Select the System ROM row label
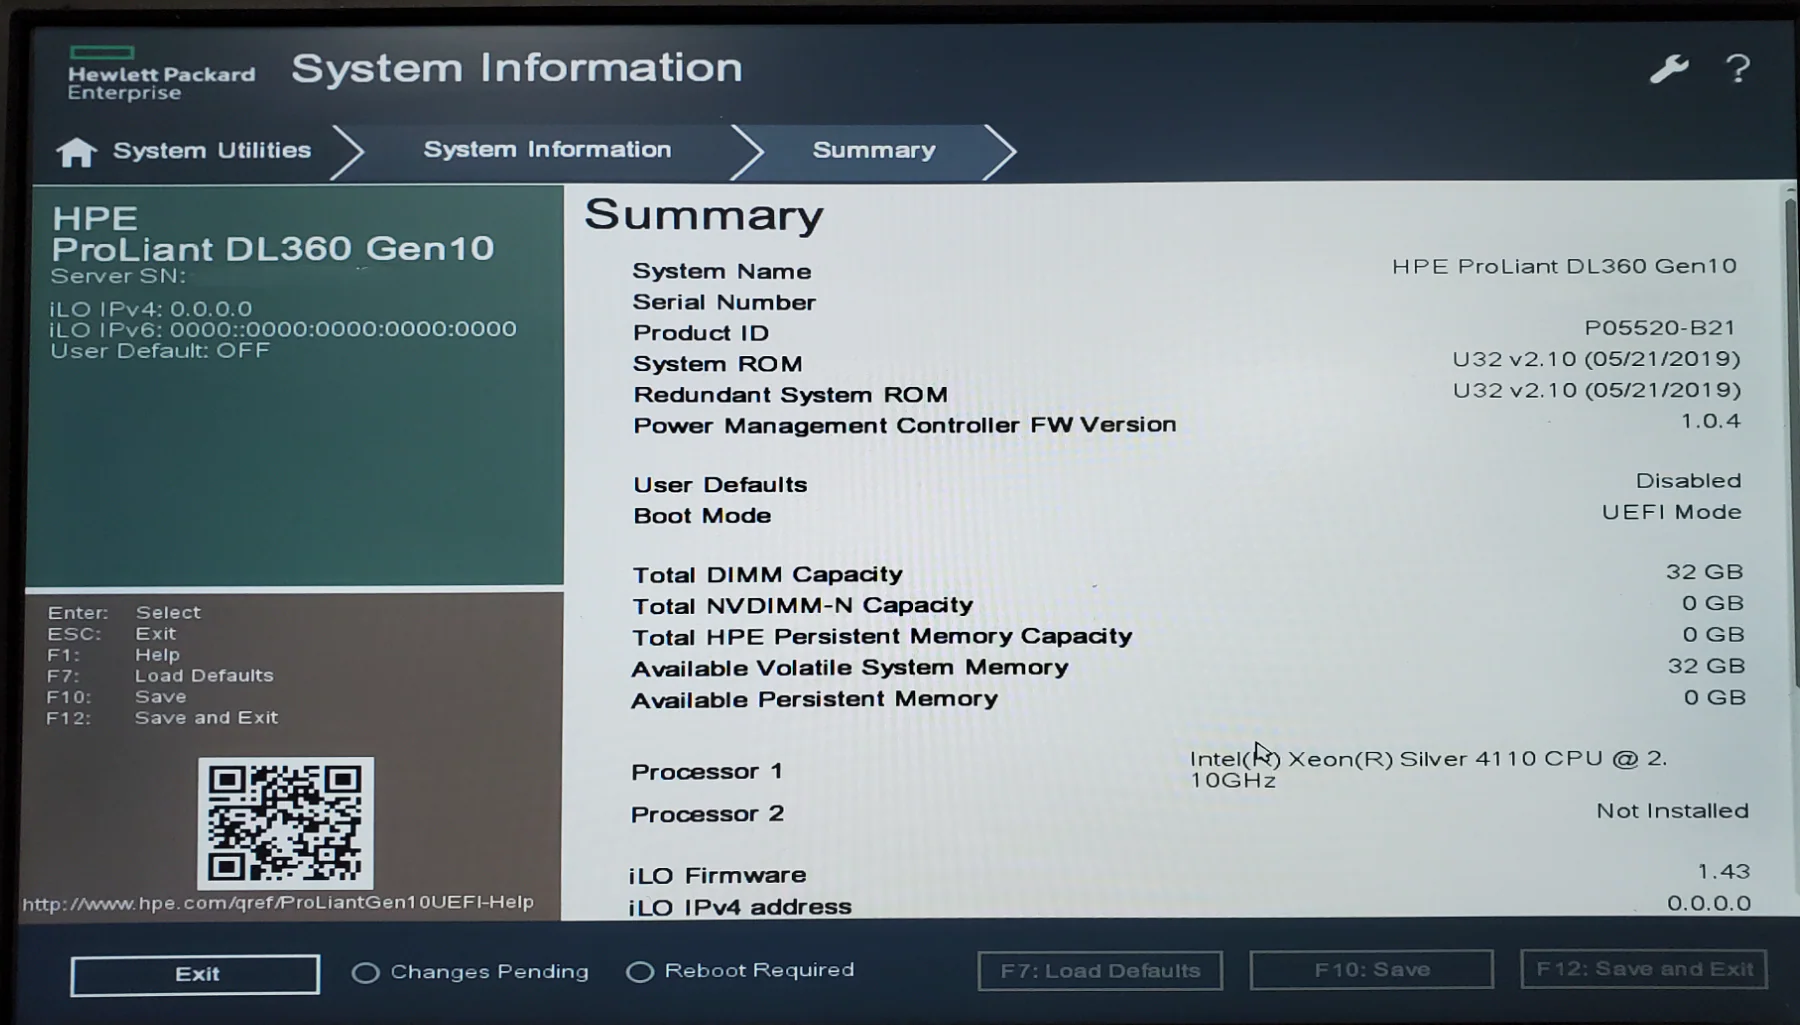 pyautogui.click(x=717, y=364)
